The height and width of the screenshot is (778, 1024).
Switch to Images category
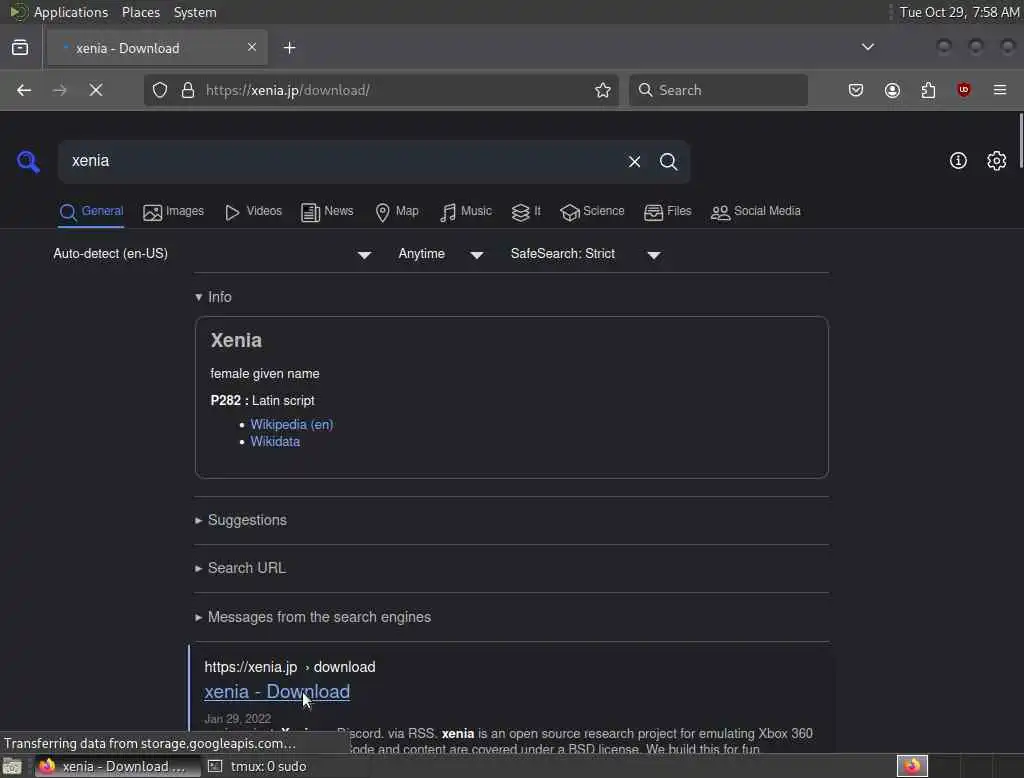coord(174,212)
